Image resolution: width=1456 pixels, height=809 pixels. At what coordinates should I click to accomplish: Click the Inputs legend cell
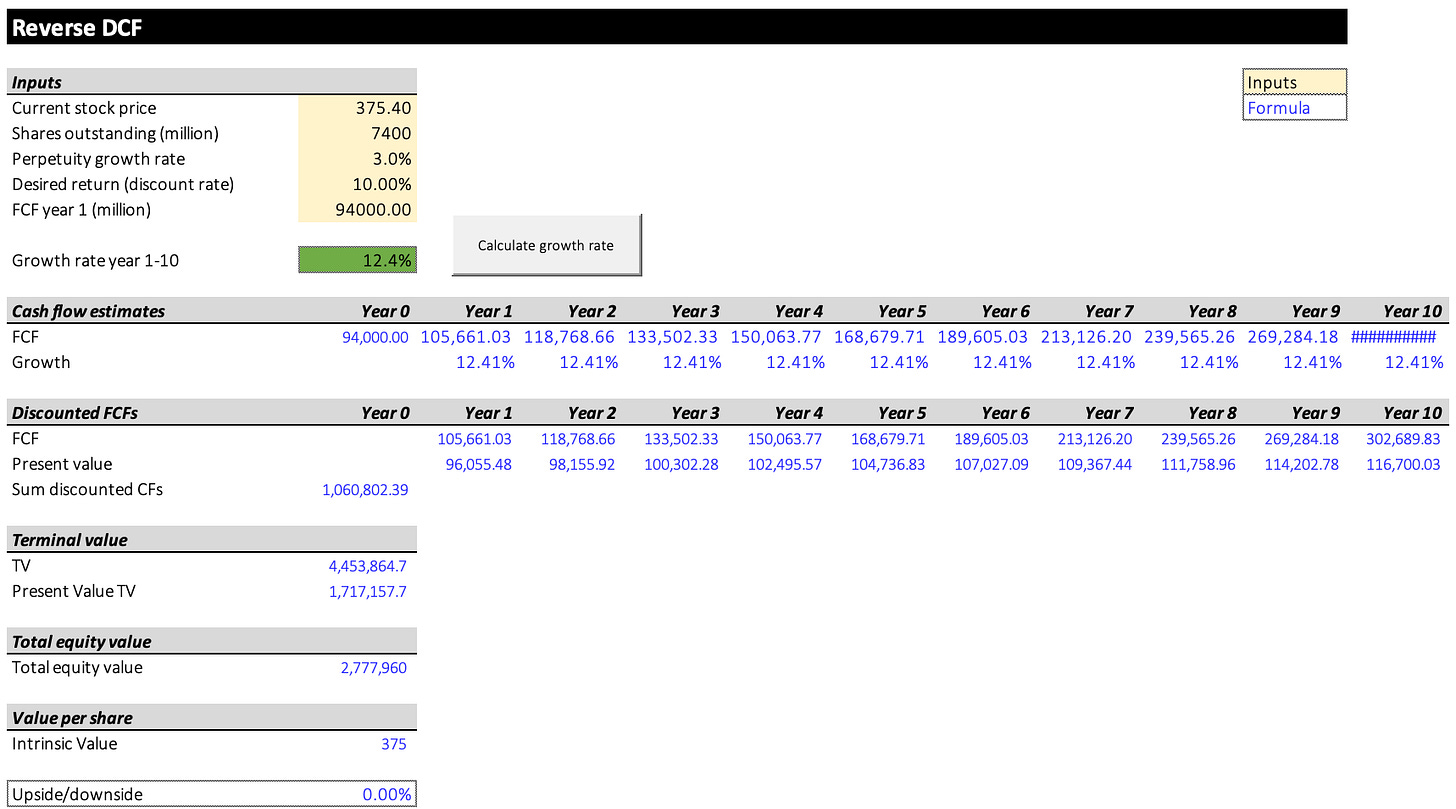click(x=1295, y=82)
